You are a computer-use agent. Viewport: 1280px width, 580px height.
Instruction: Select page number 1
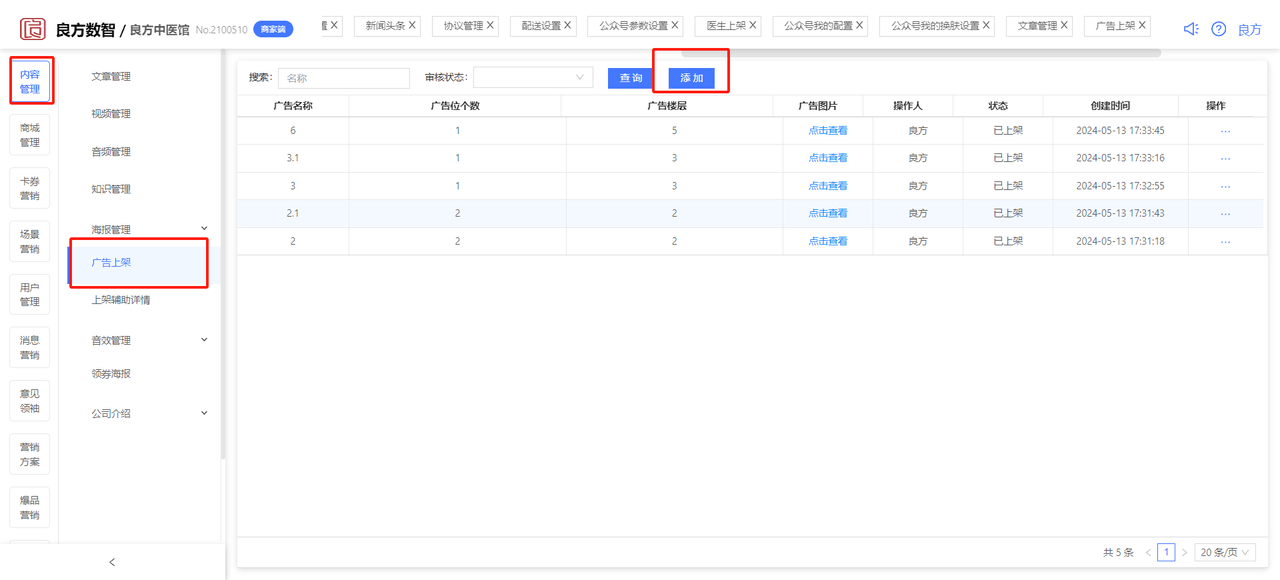(1166, 552)
